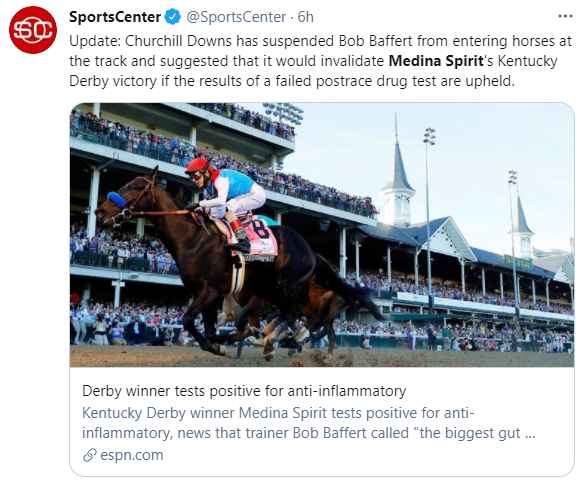The image size is (582, 486).
Task: Click the tall twin spire in the photo
Action: pos(397,173)
